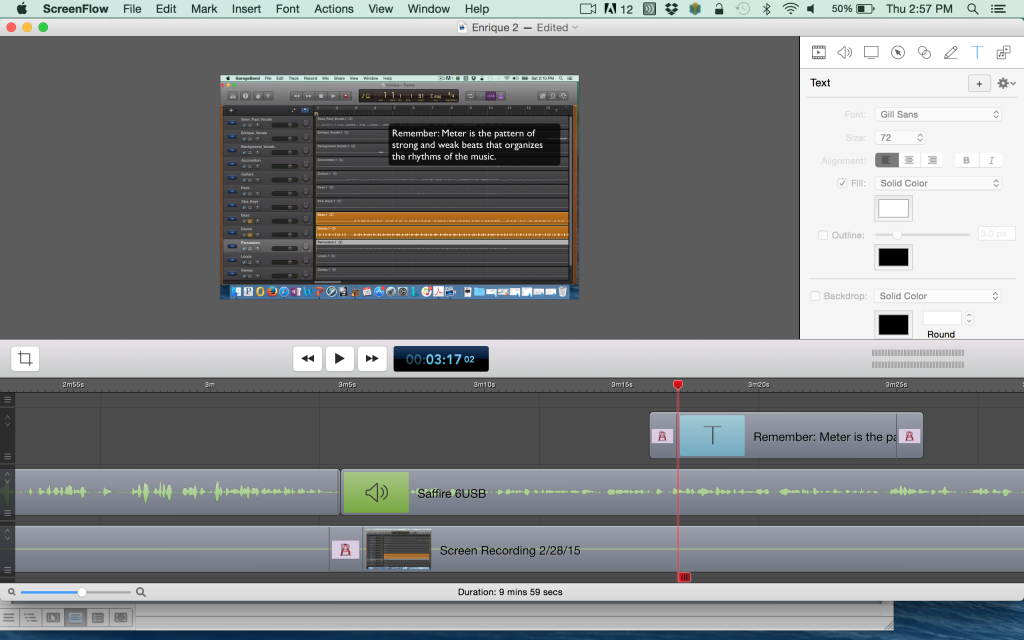Open the Font dropdown showing Gill Sans

click(938, 114)
